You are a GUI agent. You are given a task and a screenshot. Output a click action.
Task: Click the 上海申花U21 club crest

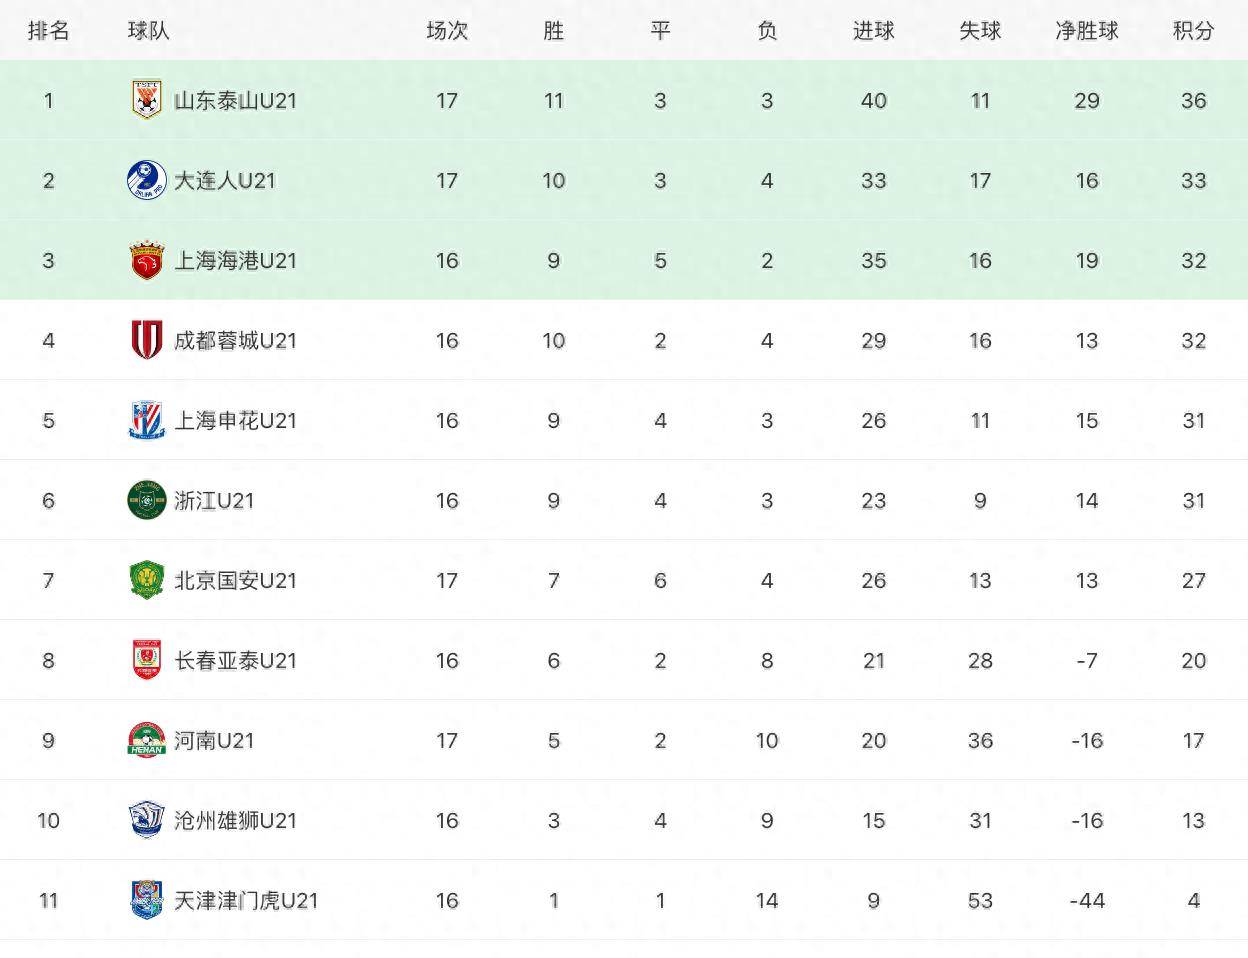[x=147, y=420]
